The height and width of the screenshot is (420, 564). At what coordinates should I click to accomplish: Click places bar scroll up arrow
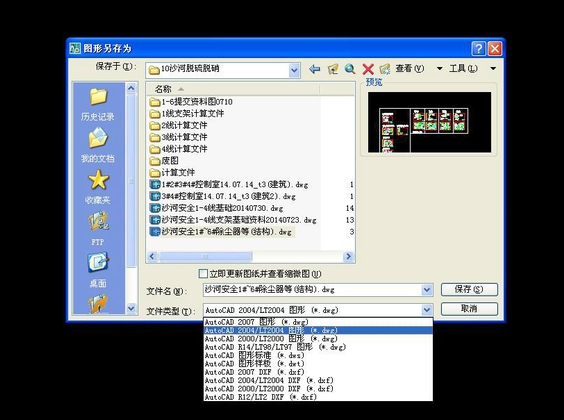click(131, 88)
